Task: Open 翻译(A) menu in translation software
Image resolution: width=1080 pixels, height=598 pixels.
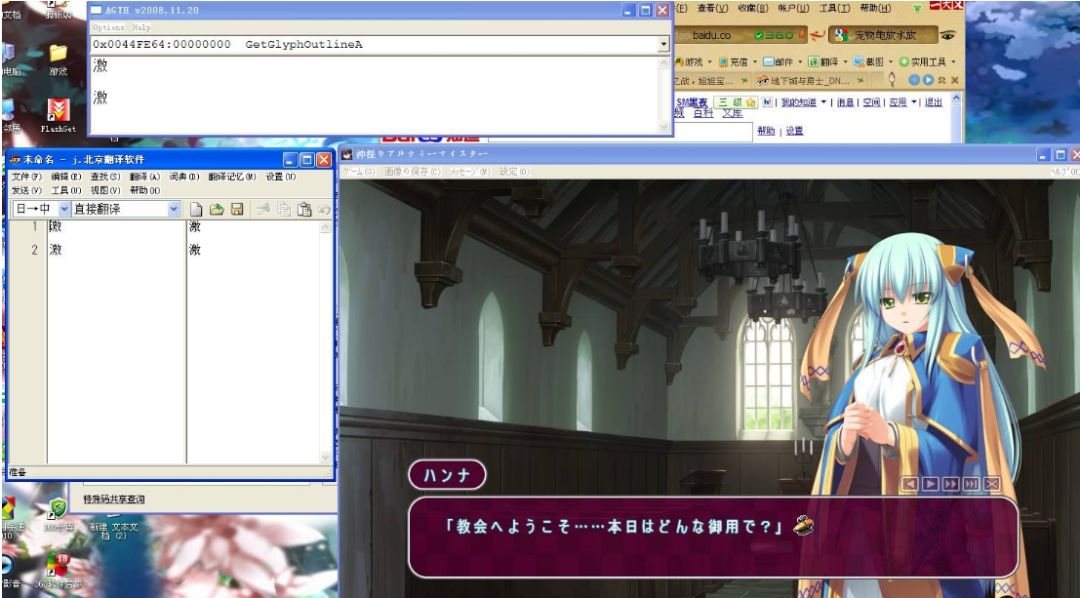Action: coord(144,177)
